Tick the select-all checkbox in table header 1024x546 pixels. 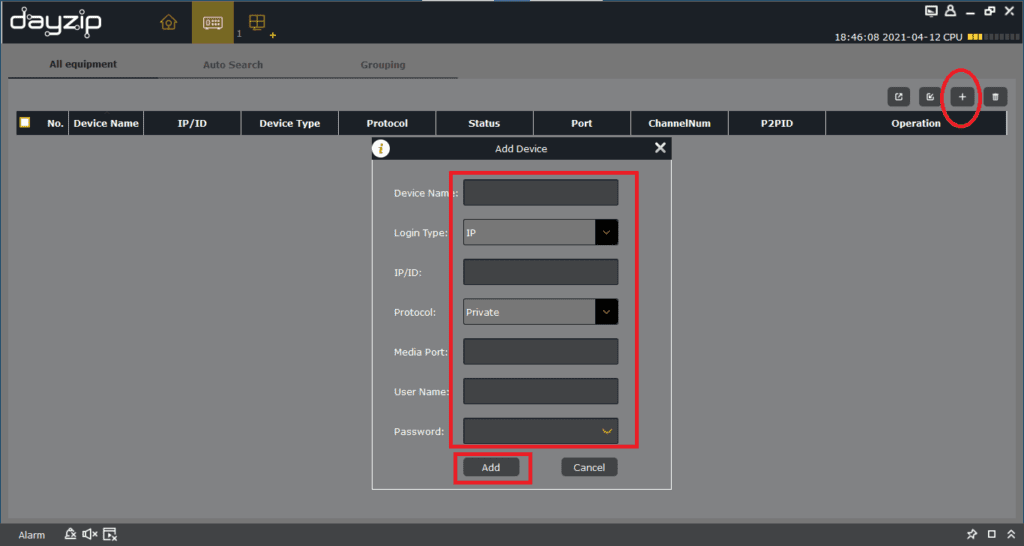tap(25, 123)
